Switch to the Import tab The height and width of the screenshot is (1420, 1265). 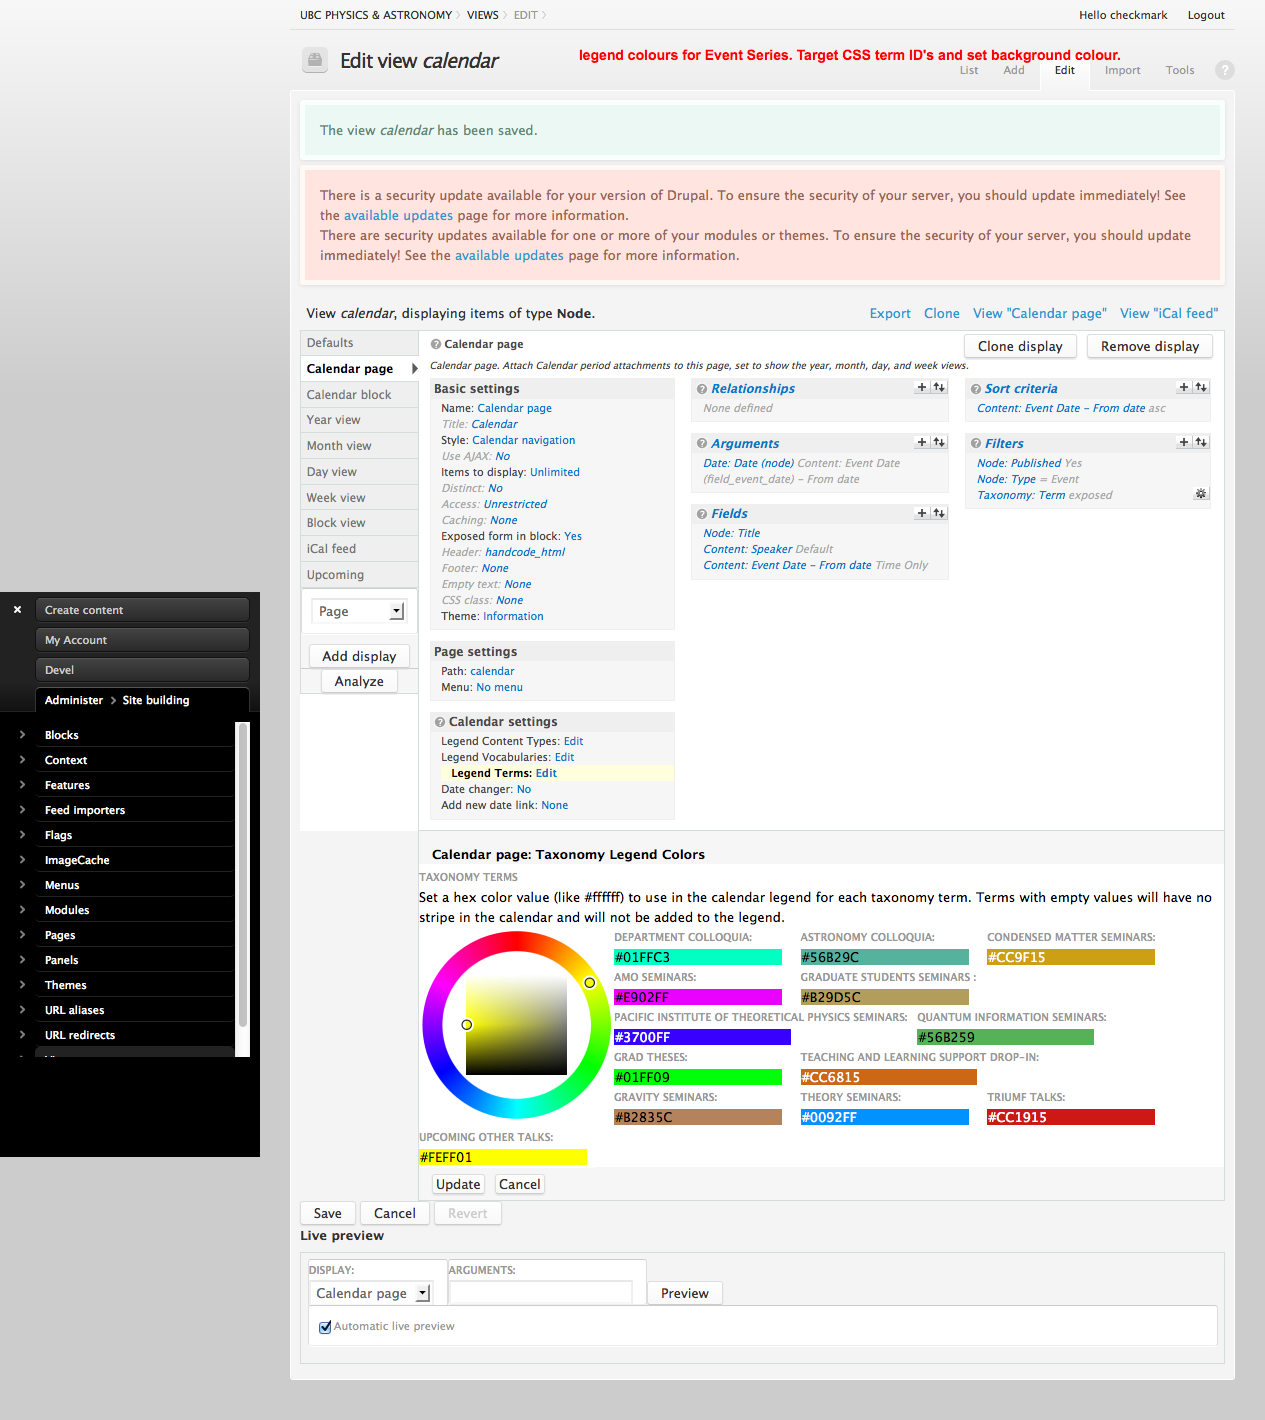tap(1122, 70)
